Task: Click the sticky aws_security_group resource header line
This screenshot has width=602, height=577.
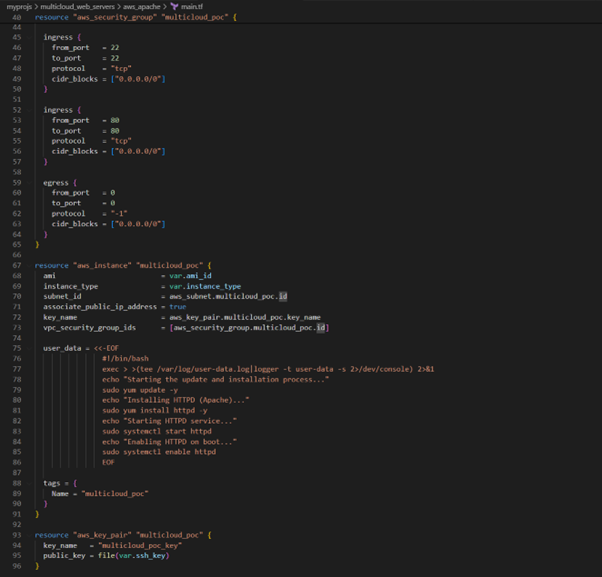Action: [x=135, y=17]
